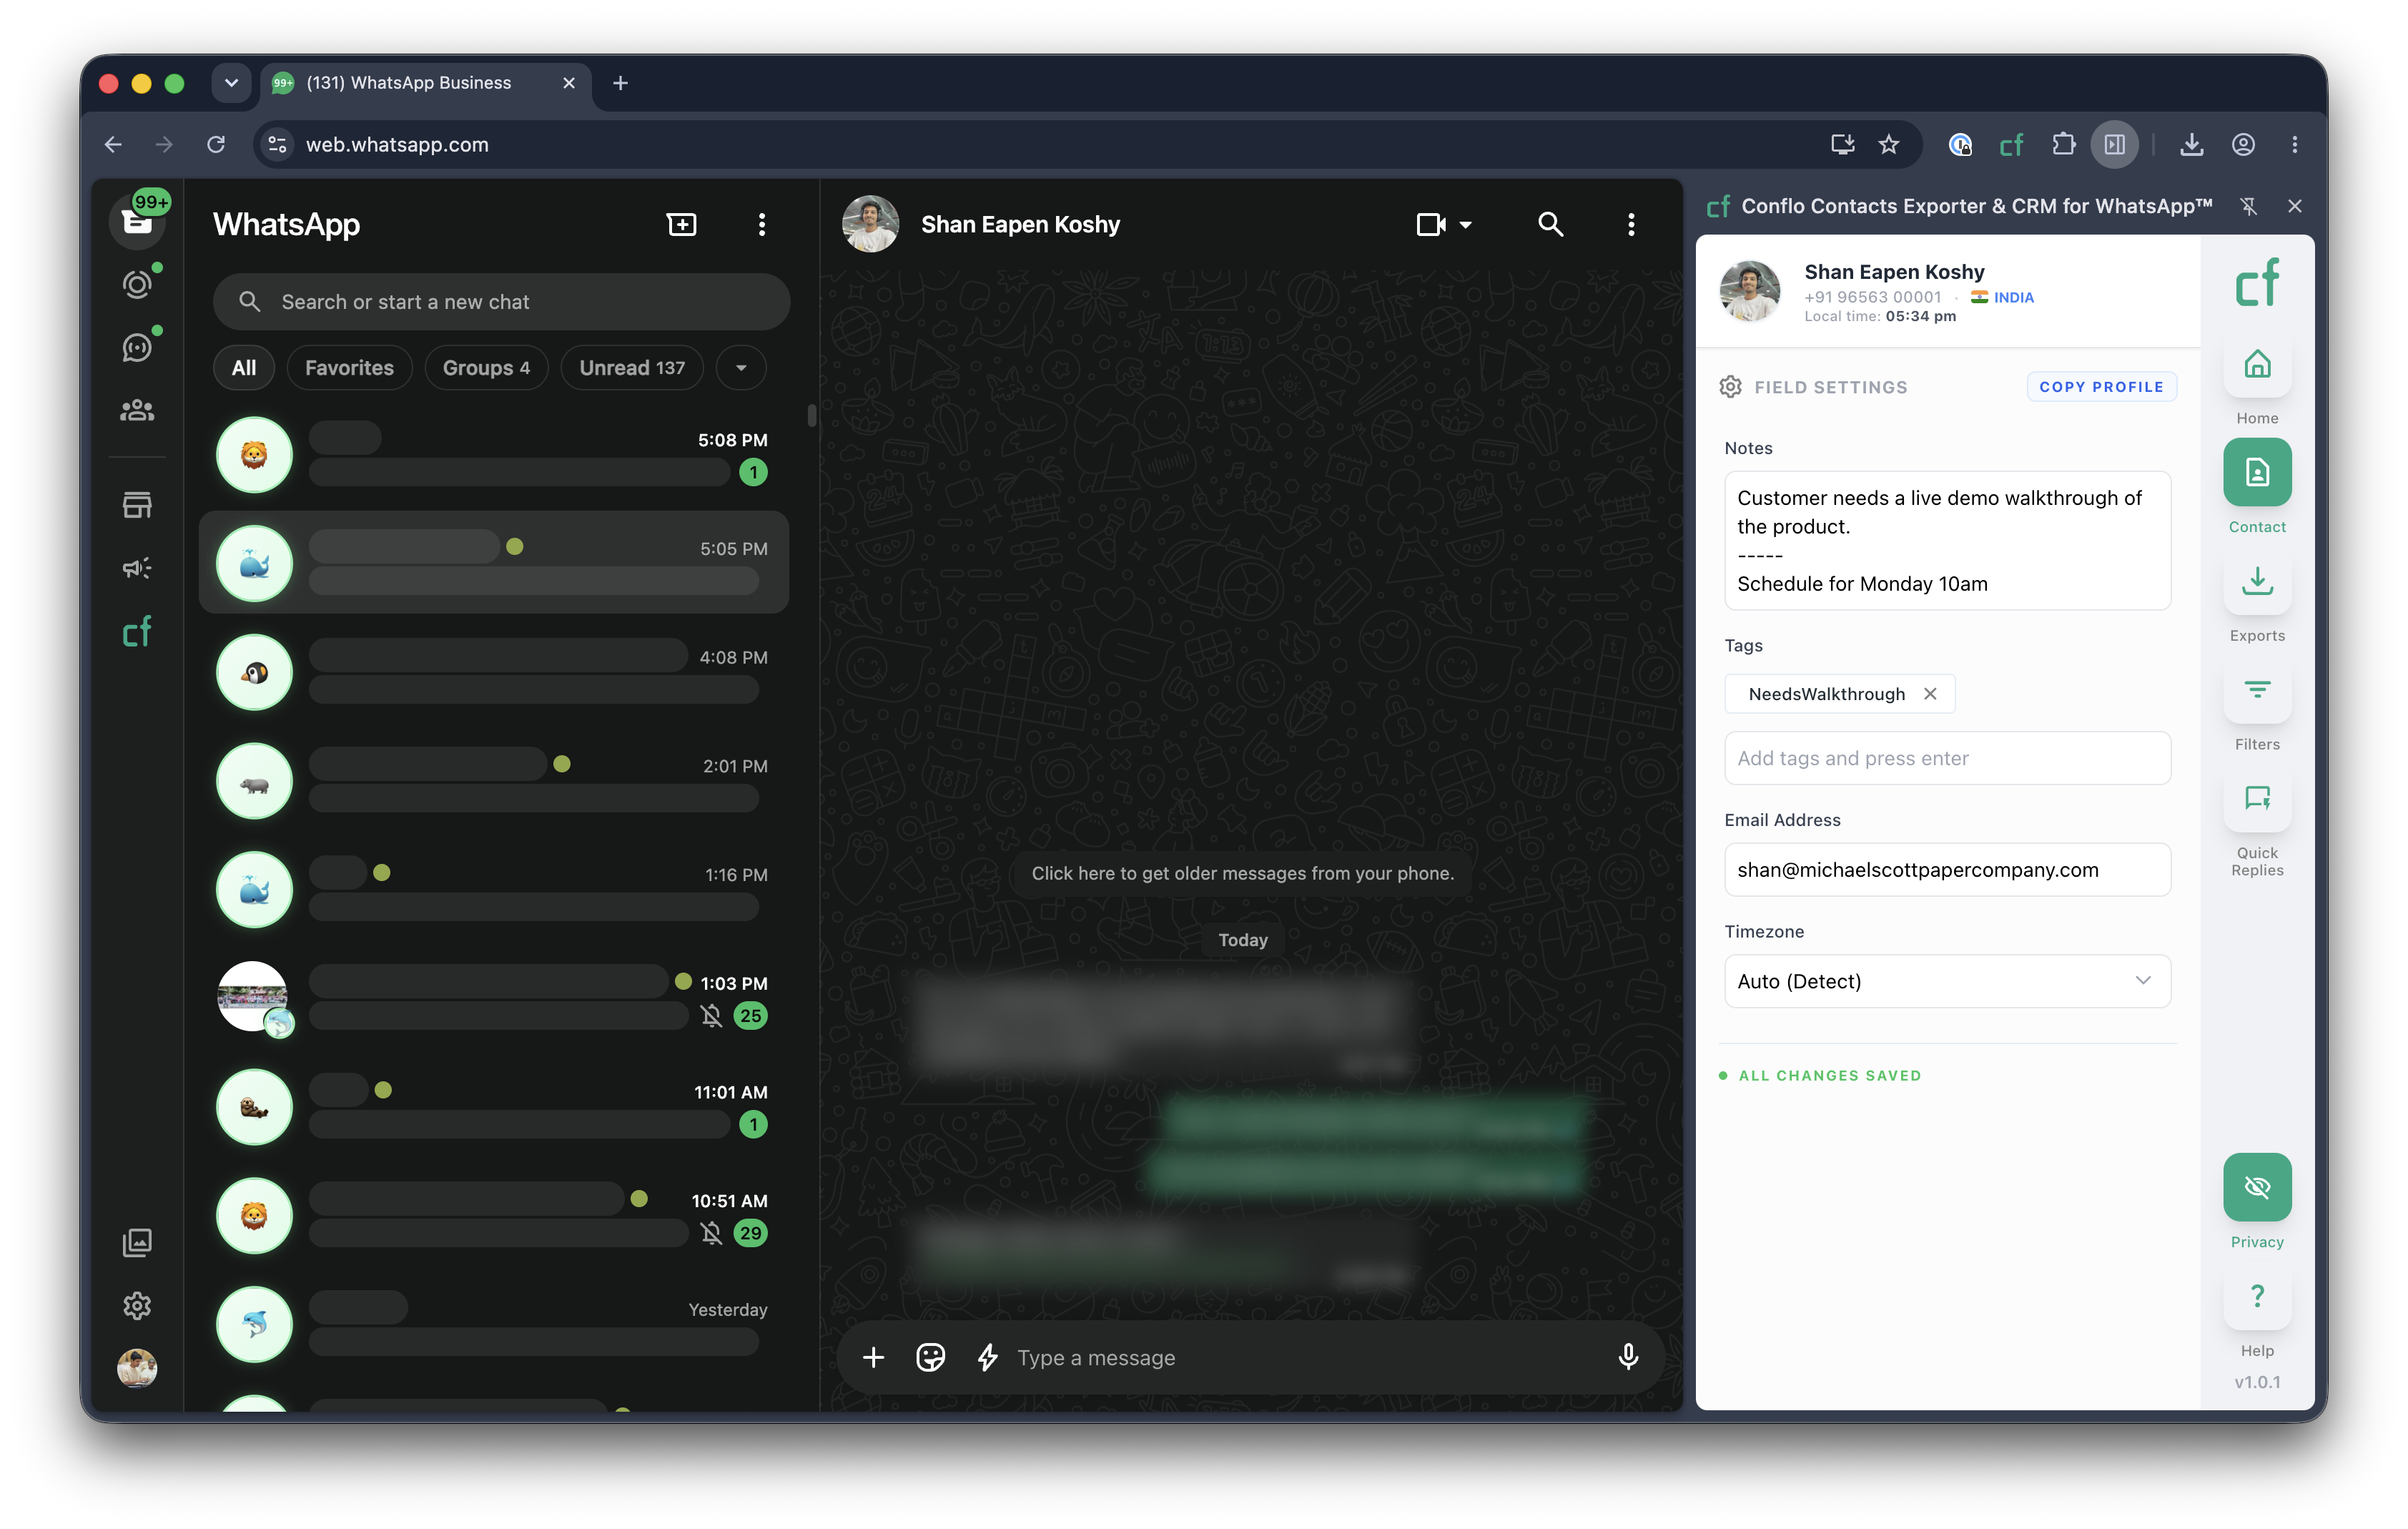Select the Groups 4 chat filter
Image resolution: width=2408 pixels, height=1529 pixels.
click(x=486, y=368)
